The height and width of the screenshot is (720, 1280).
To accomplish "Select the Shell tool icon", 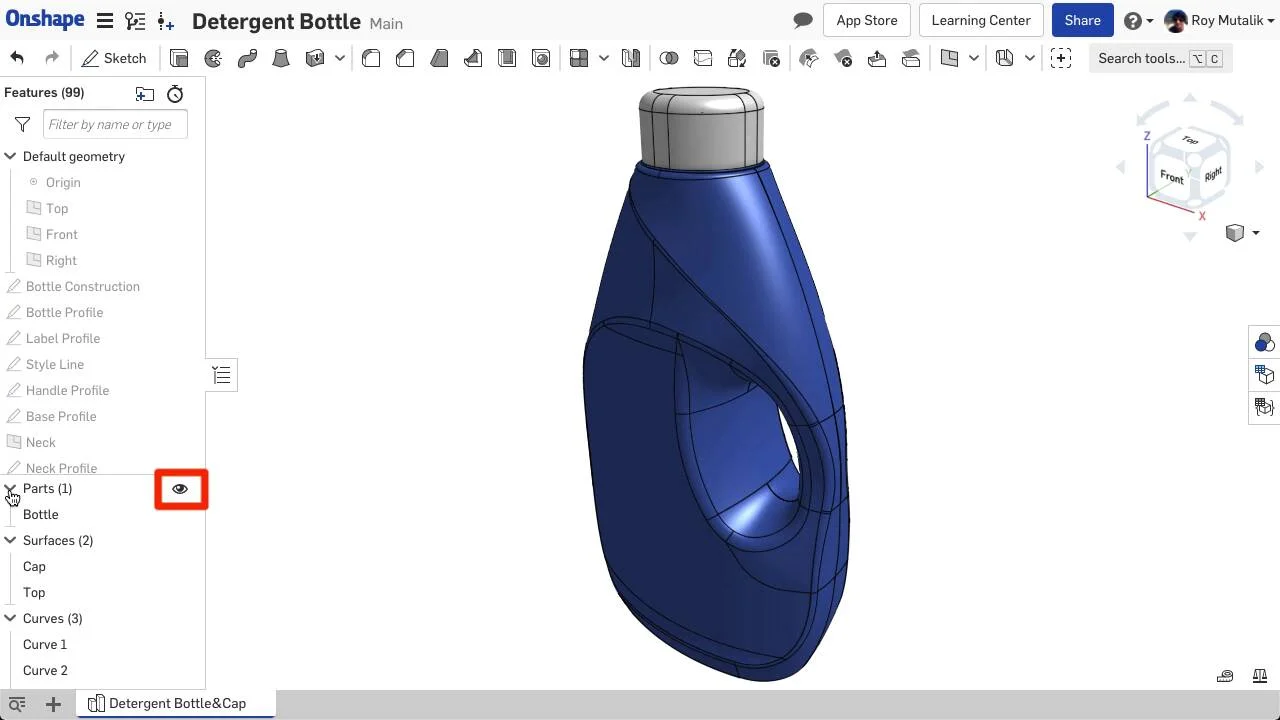I will 507,58.
